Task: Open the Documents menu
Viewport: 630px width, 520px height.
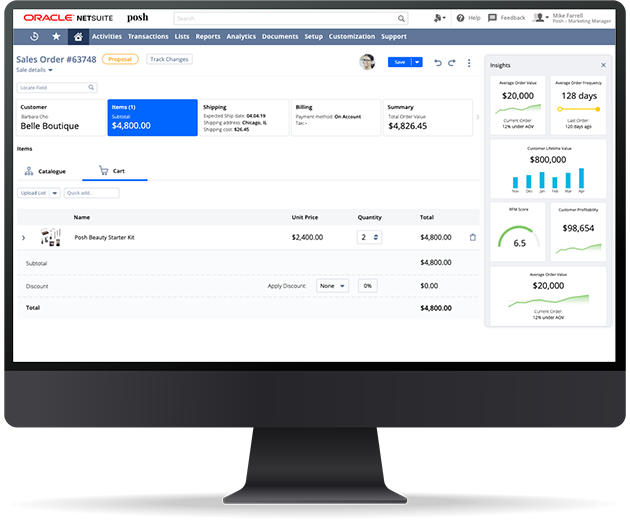Action: pyautogui.click(x=280, y=37)
